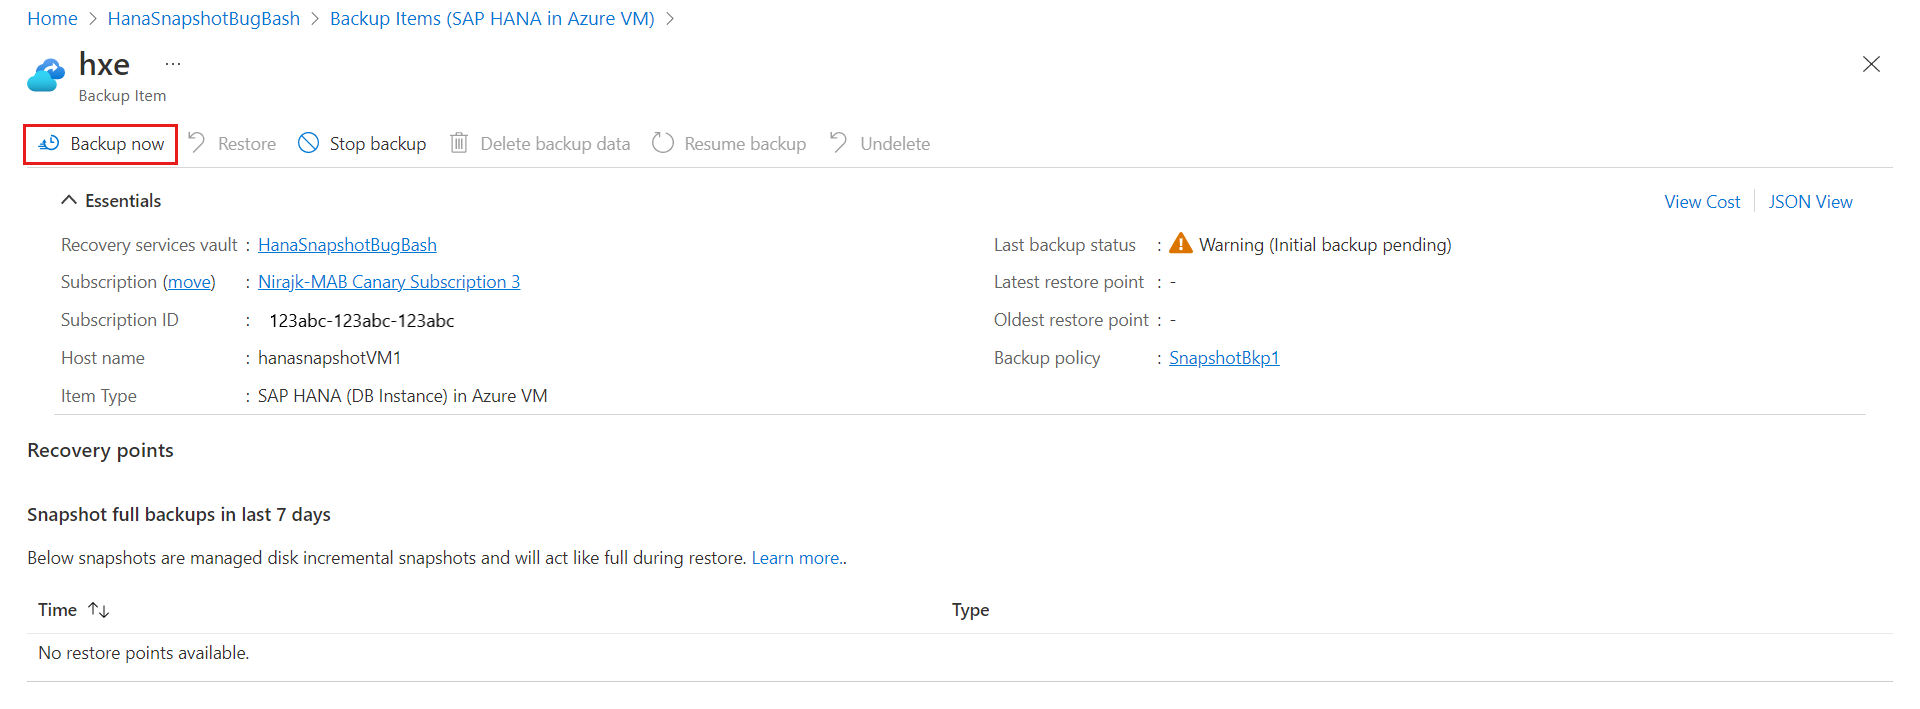Viewport: 1920px width, 709px height.
Task: Go to Home breadcrumb
Action: point(52,19)
